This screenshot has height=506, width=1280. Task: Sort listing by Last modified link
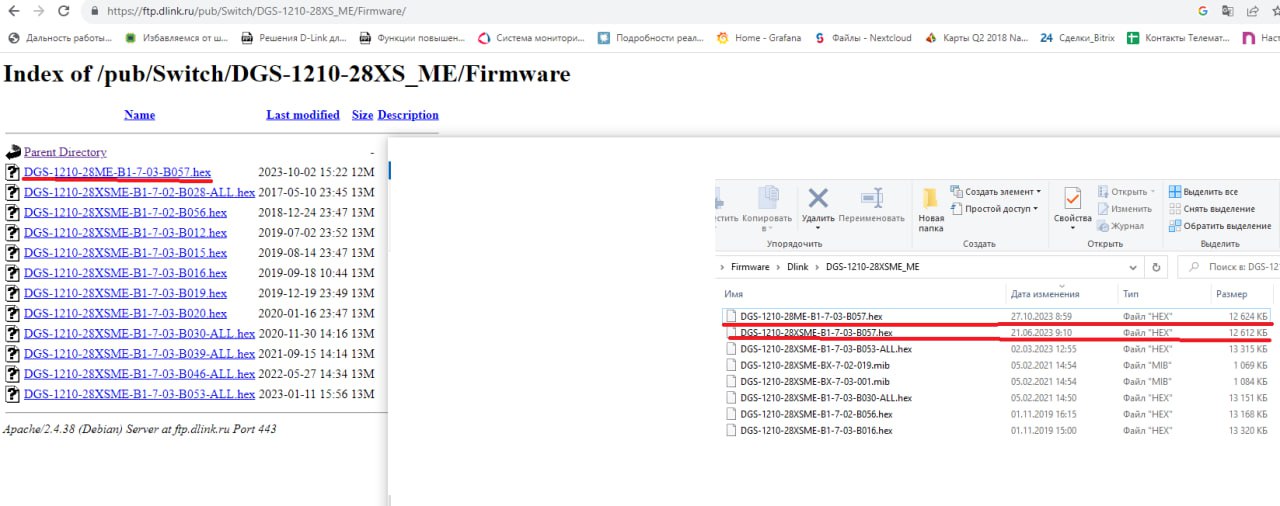pyautogui.click(x=303, y=115)
